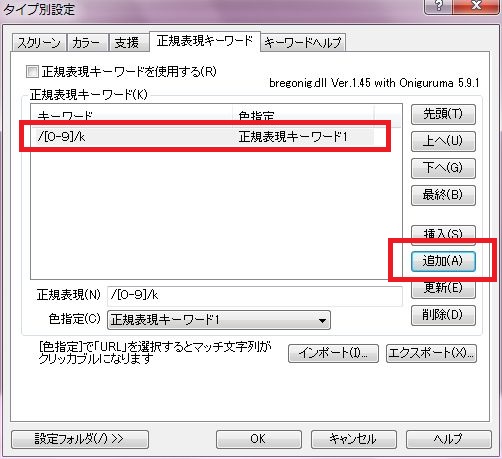Enable 正規表現キーワードを使用する checkbox
The image size is (502, 459).
tap(32, 72)
